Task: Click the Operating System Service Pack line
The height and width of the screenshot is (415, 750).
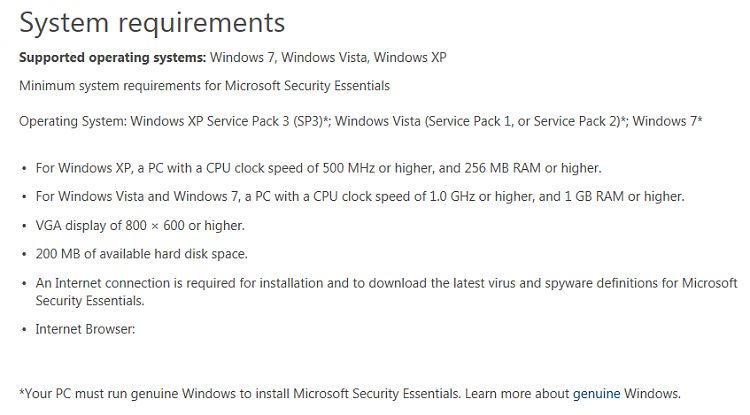Action: pyautogui.click(x=361, y=121)
